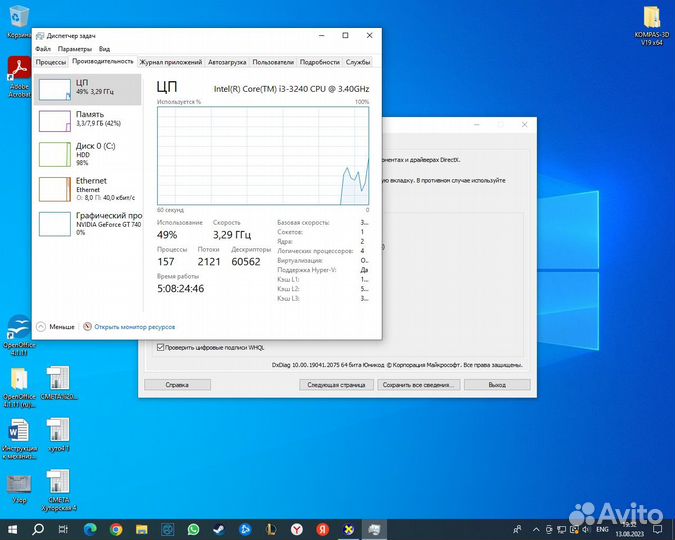
Task: Select the Графический процессор NVIDIA GeForce item
Action: (87, 224)
